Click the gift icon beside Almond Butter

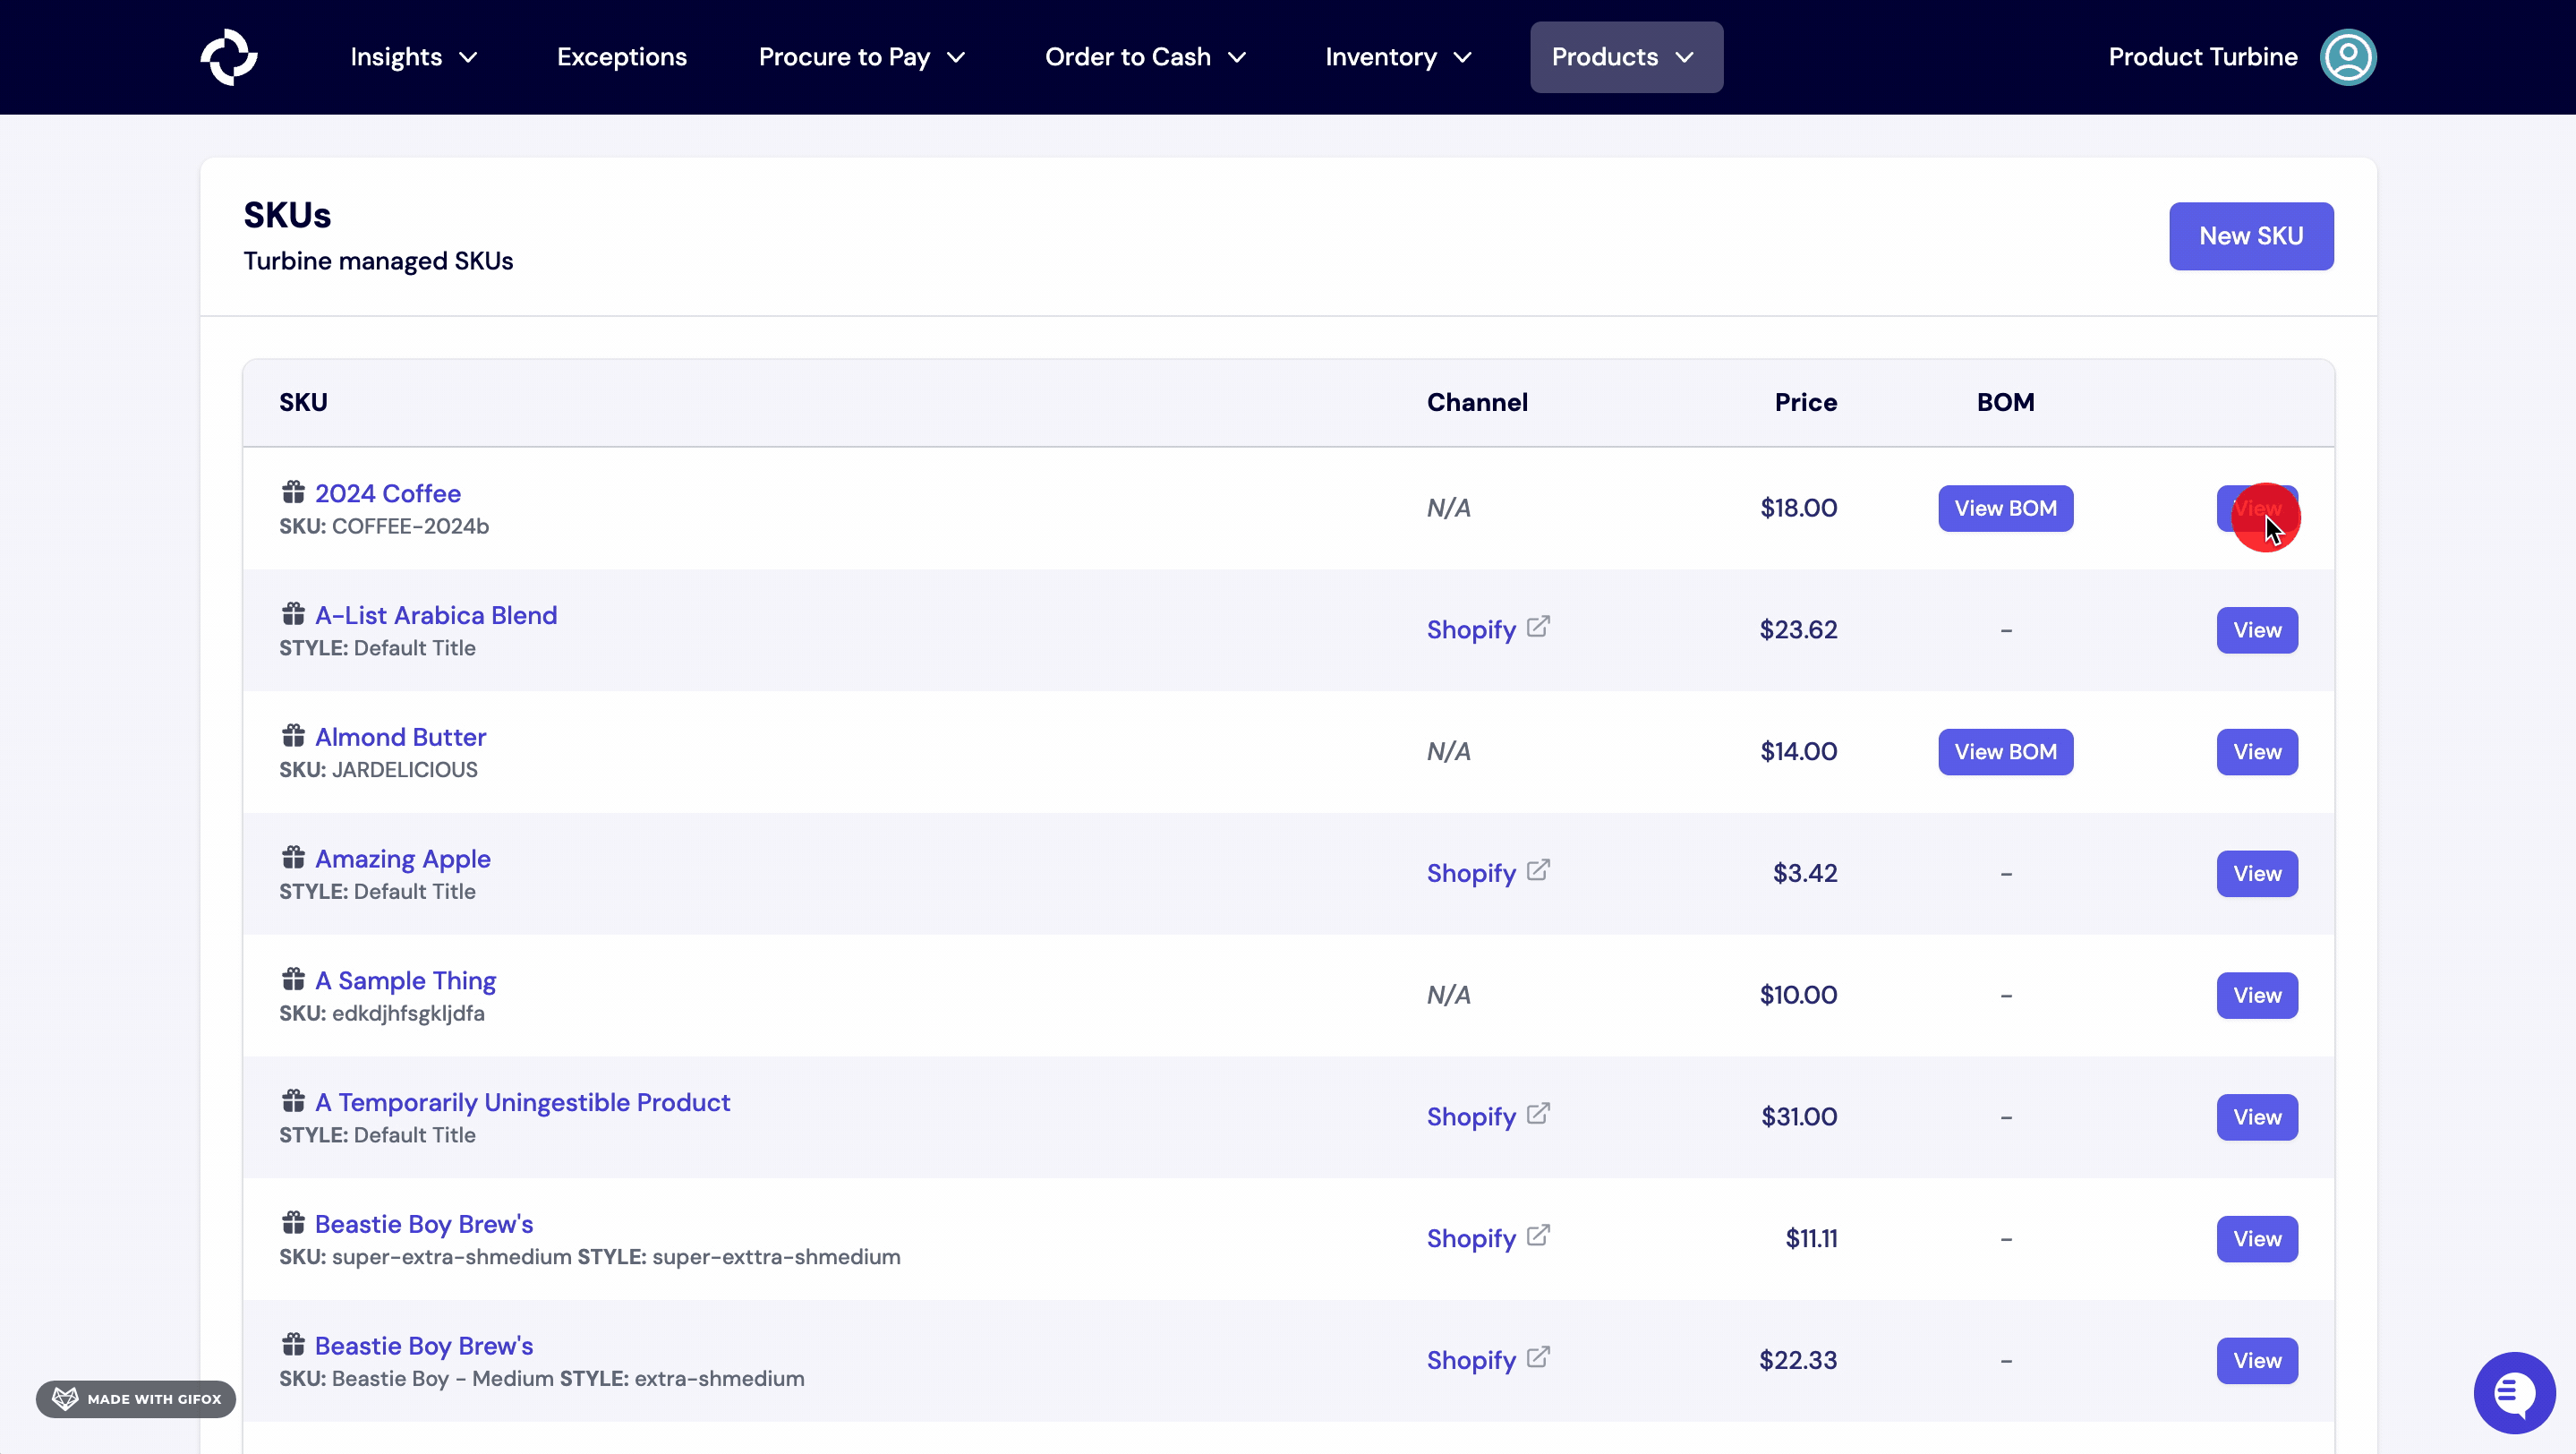(x=292, y=735)
